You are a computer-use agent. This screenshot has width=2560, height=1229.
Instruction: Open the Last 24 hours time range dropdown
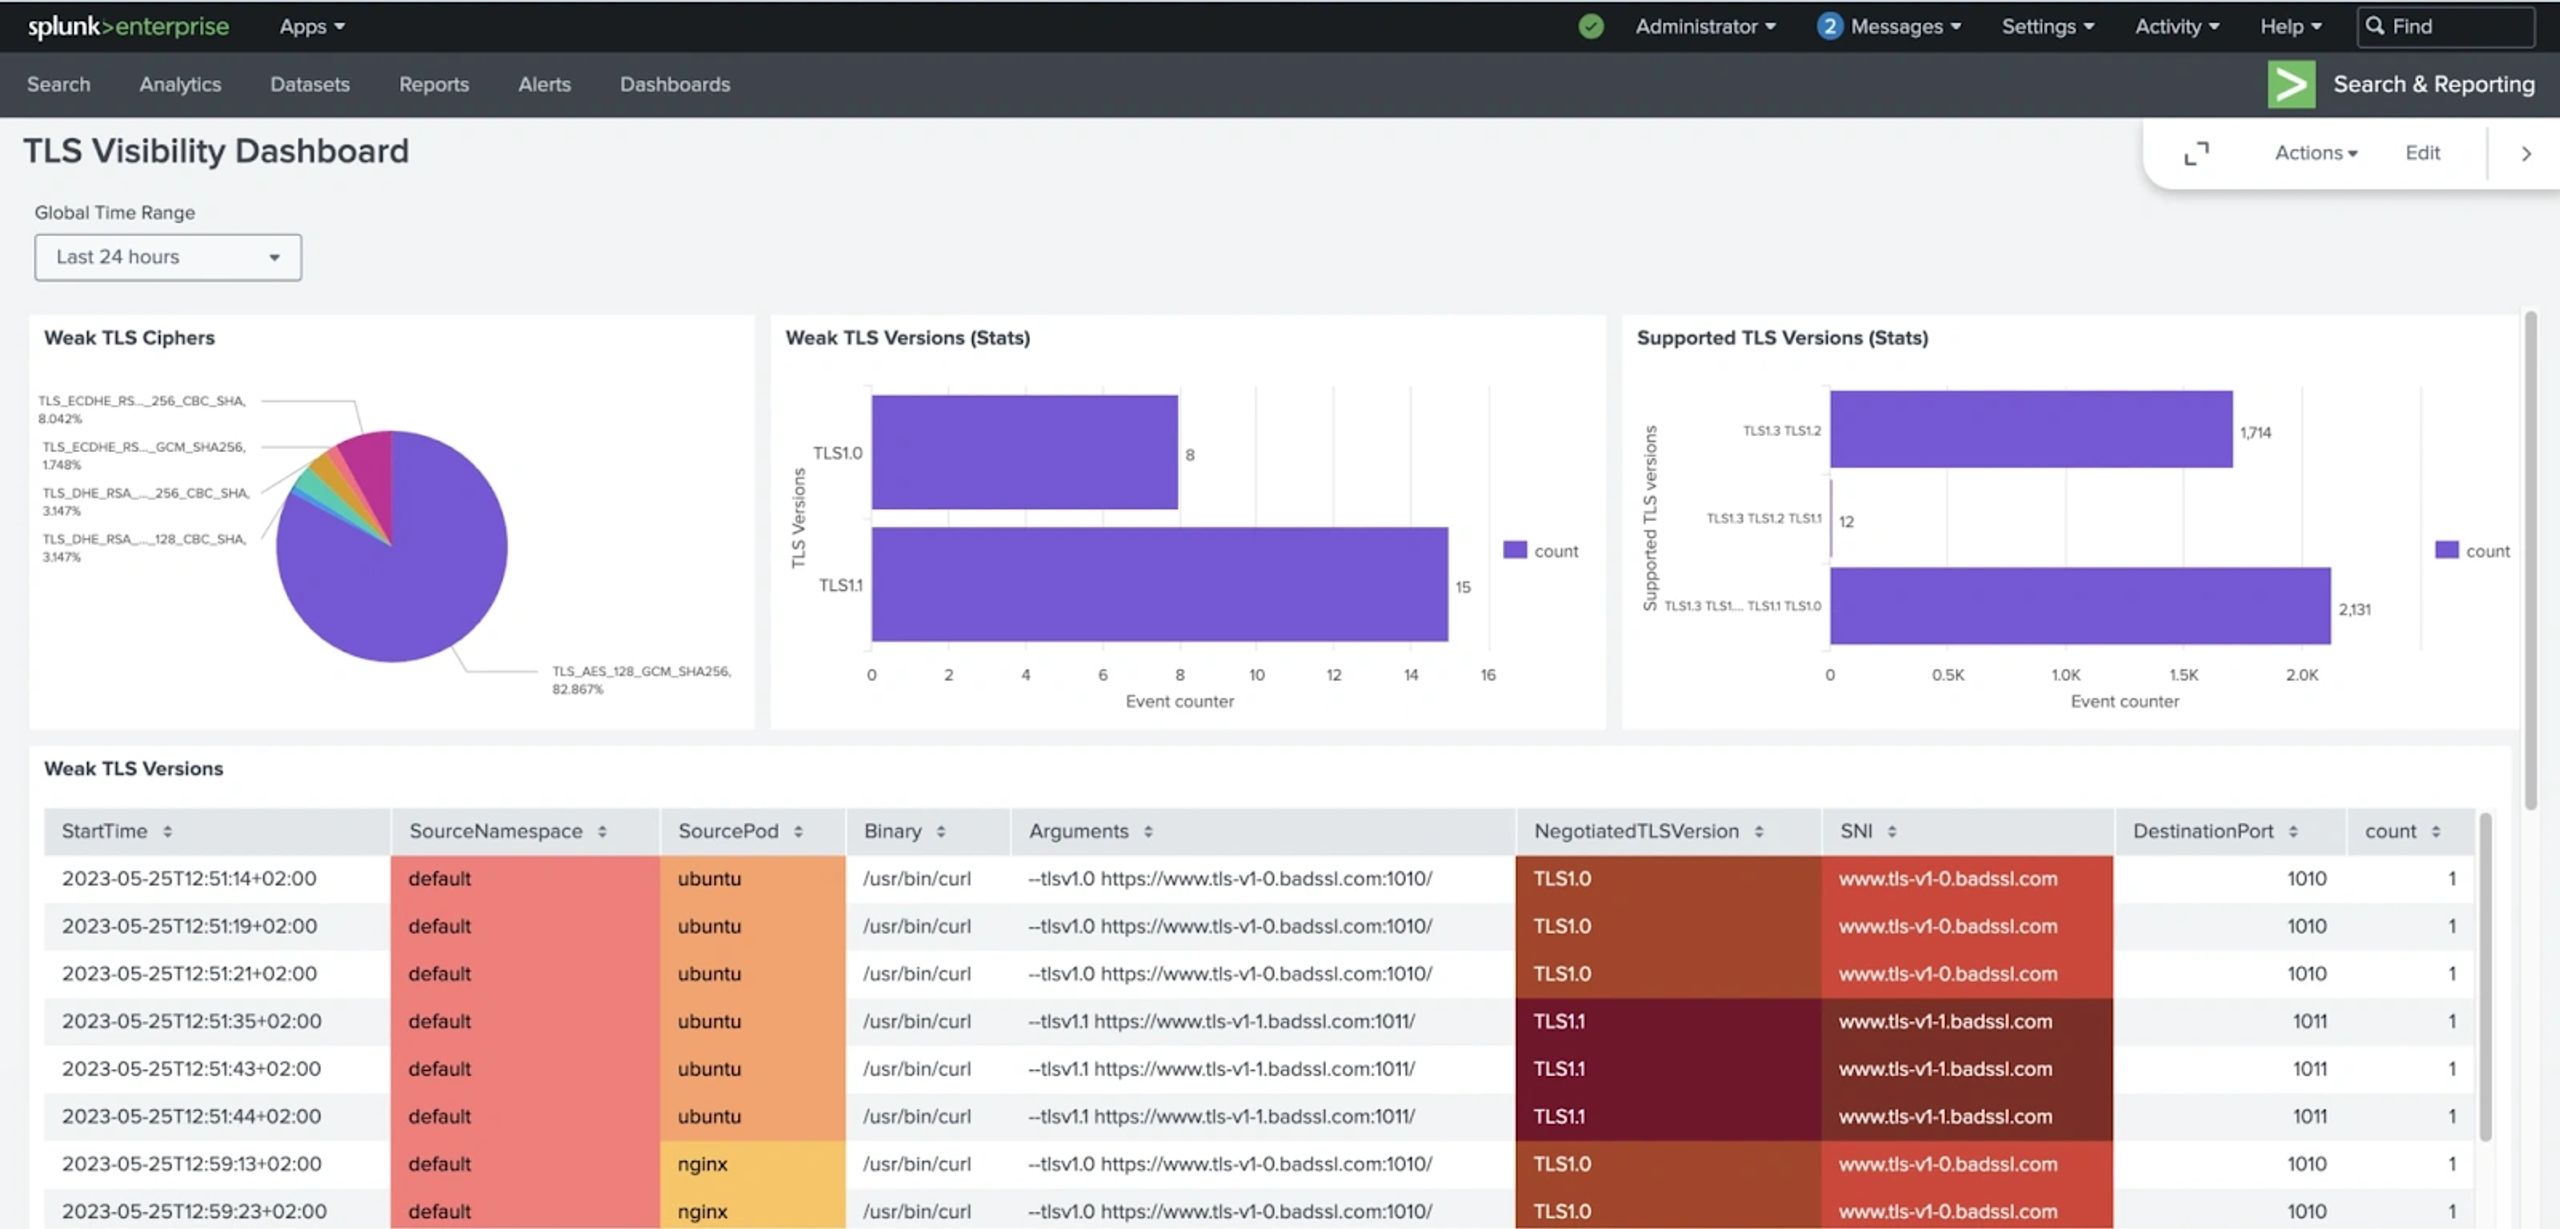tap(168, 257)
